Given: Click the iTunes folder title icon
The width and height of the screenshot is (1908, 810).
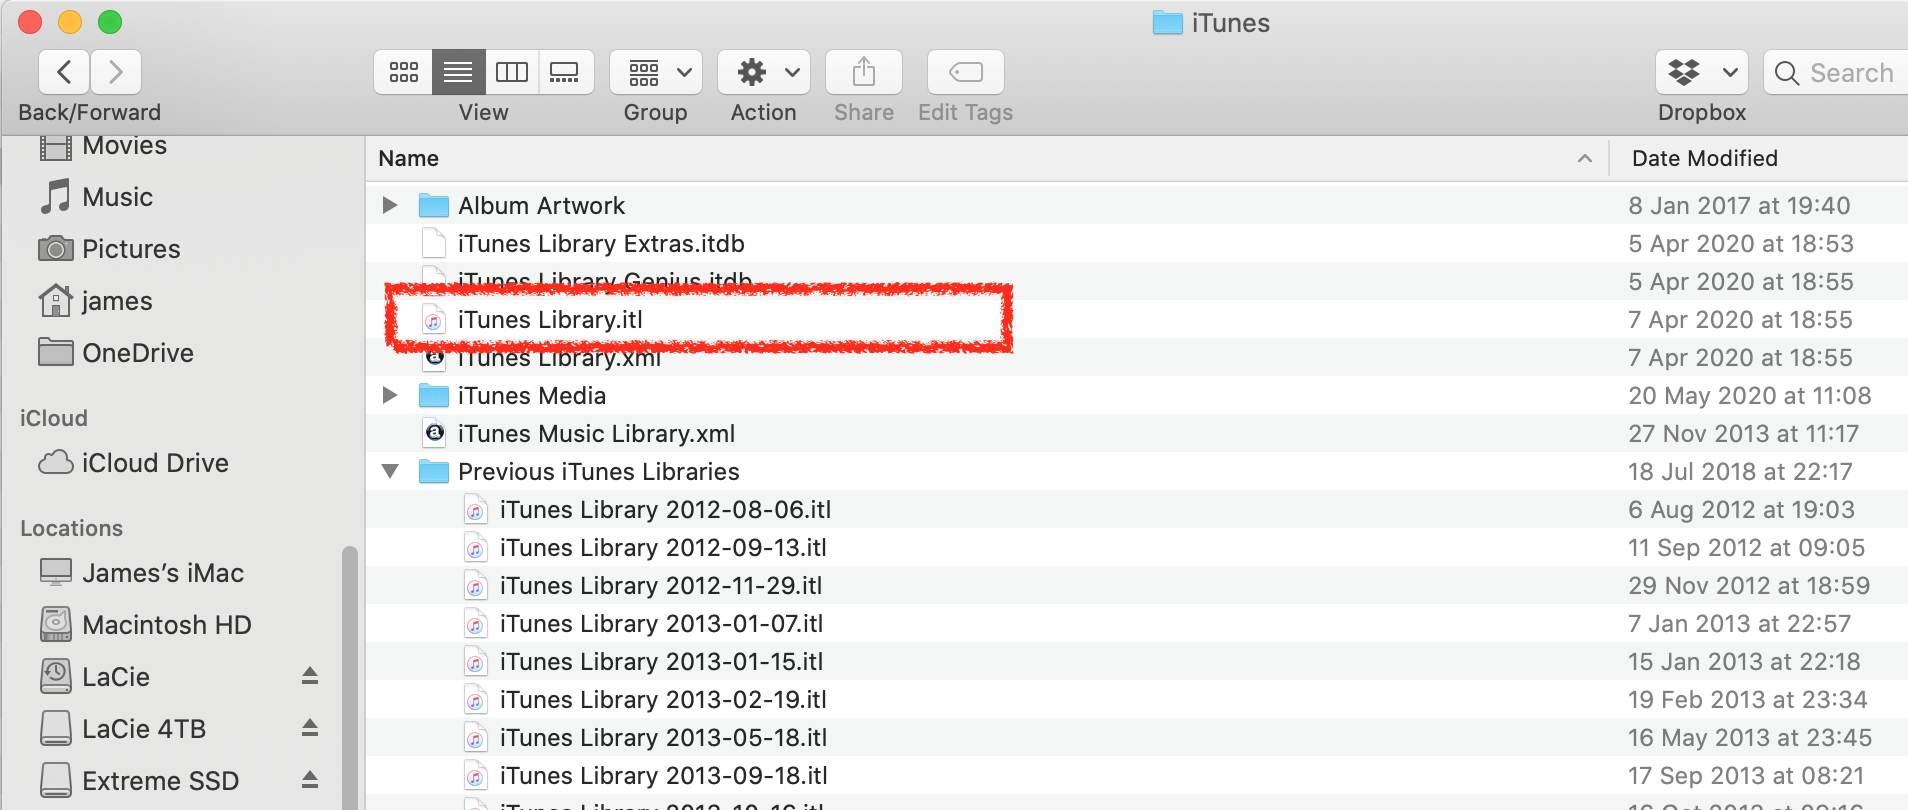Looking at the screenshot, I should (x=1167, y=22).
